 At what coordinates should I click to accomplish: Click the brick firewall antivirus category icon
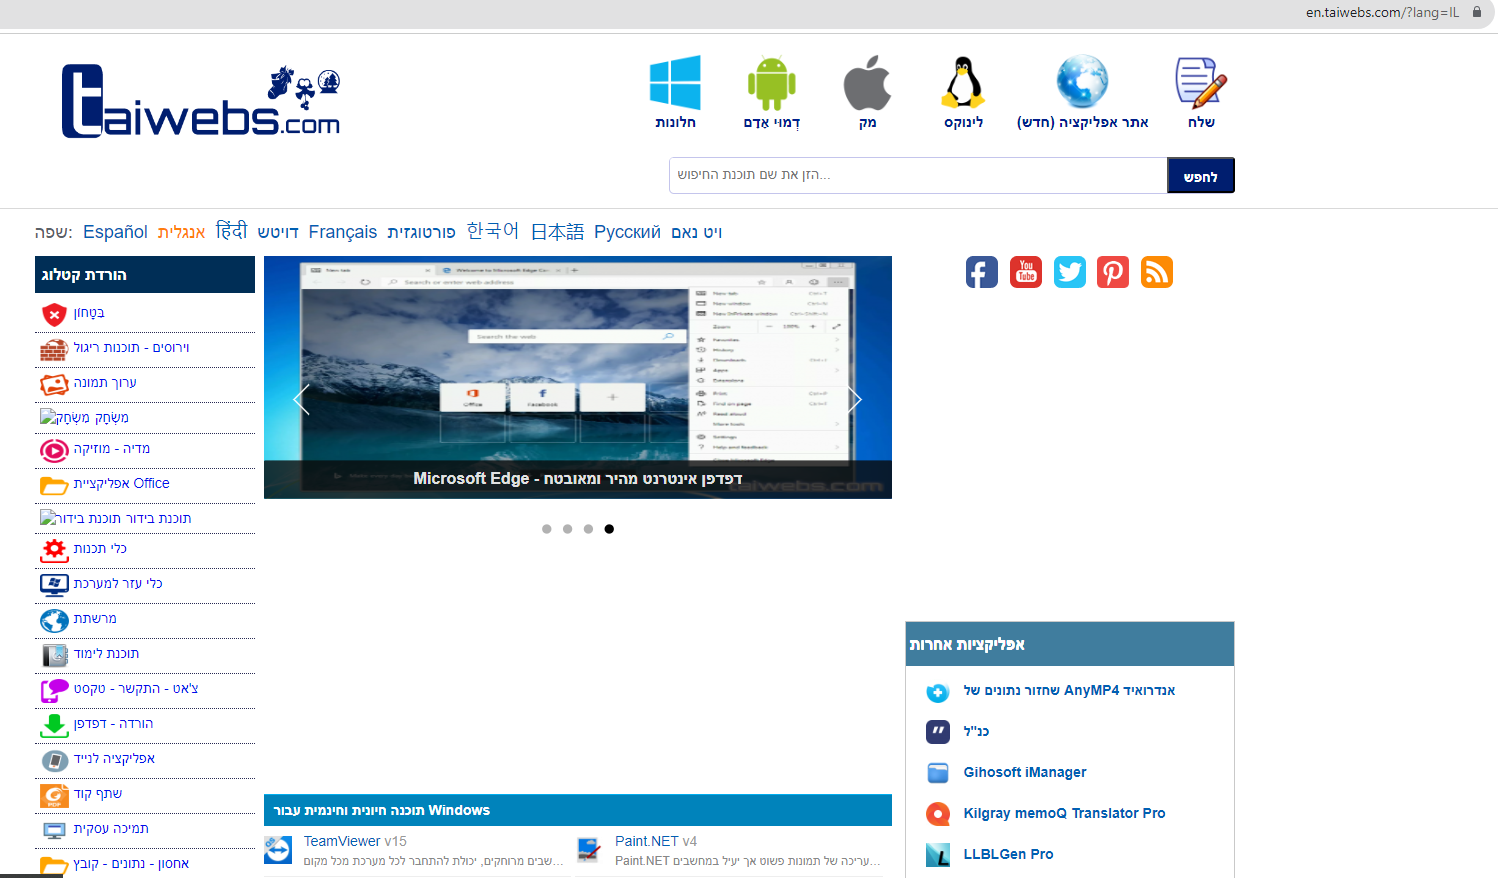[x=54, y=349]
